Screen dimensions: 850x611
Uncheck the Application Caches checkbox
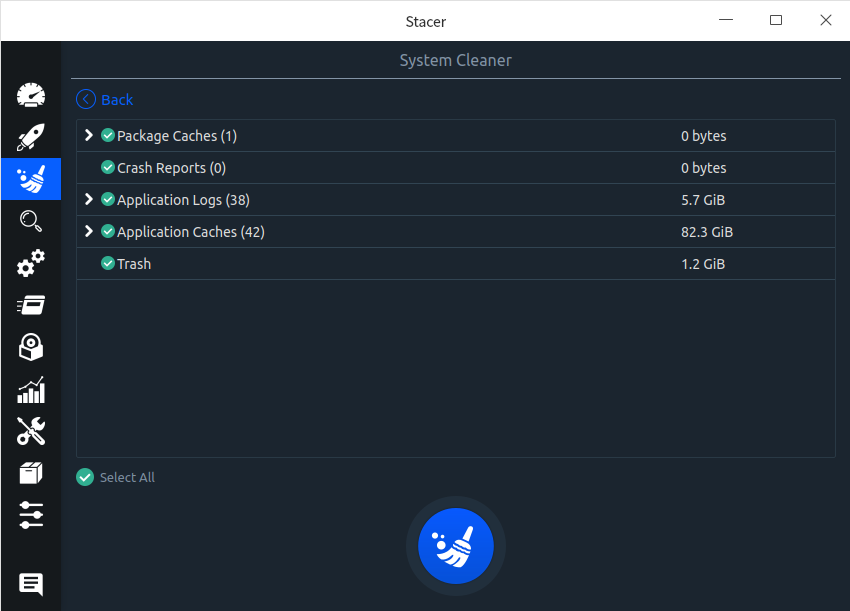[108, 231]
